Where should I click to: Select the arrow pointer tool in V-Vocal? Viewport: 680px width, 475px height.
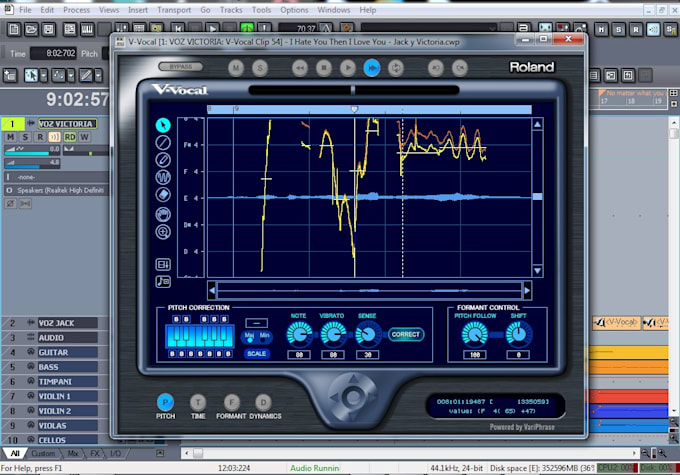point(163,126)
